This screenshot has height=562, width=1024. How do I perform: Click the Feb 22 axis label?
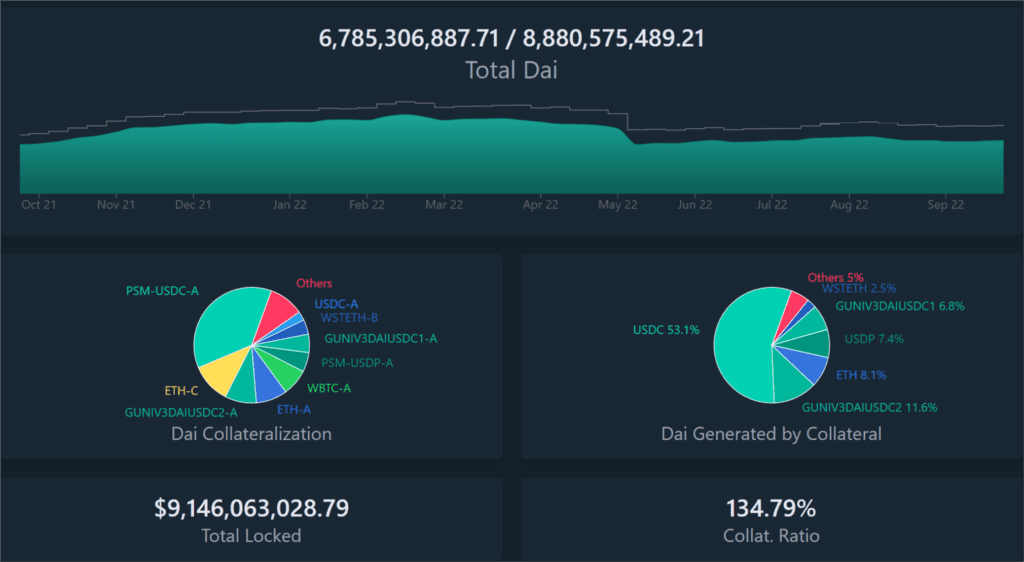click(367, 204)
